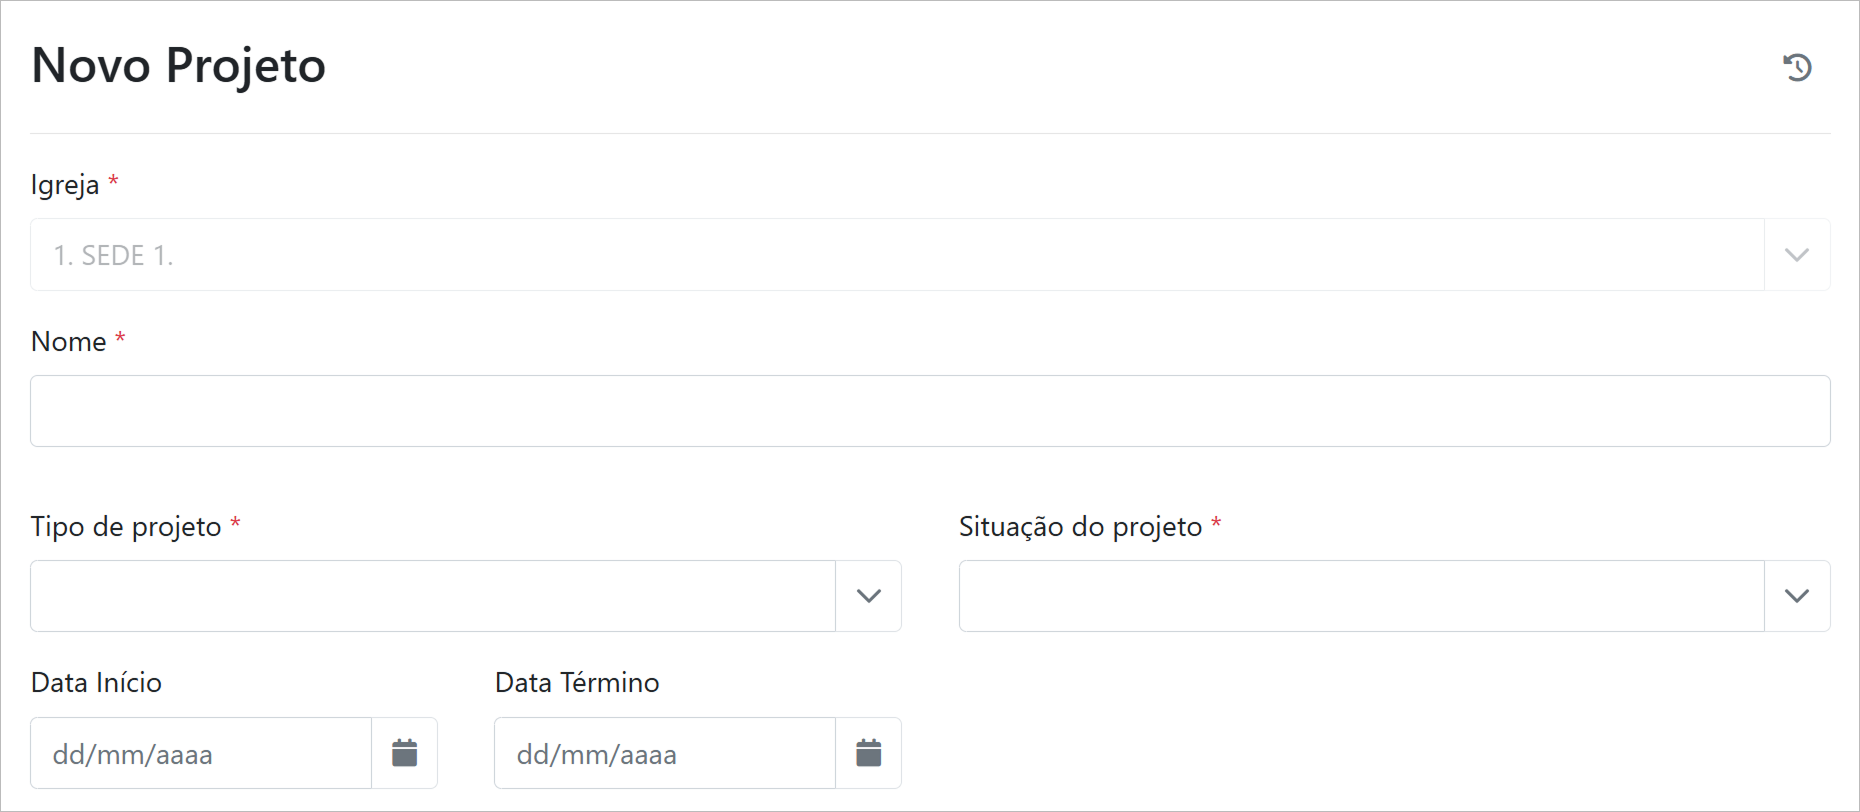Image resolution: width=1860 pixels, height=812 pixels.
Task: Open the history icon beside Novo Projeto
Action: tap(1797, 67)
